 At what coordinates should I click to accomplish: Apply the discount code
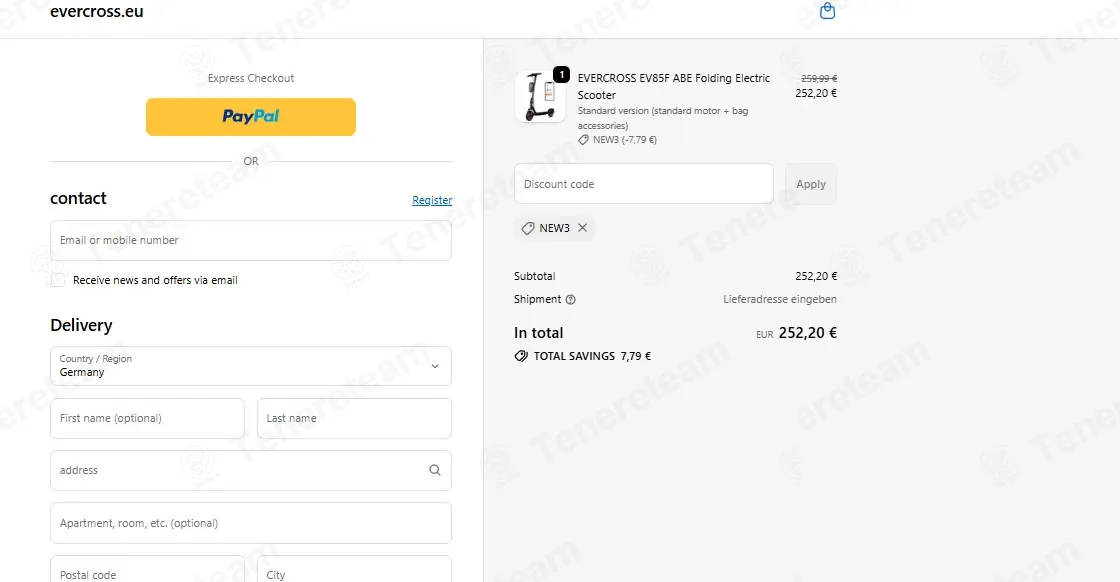[811, 184]
